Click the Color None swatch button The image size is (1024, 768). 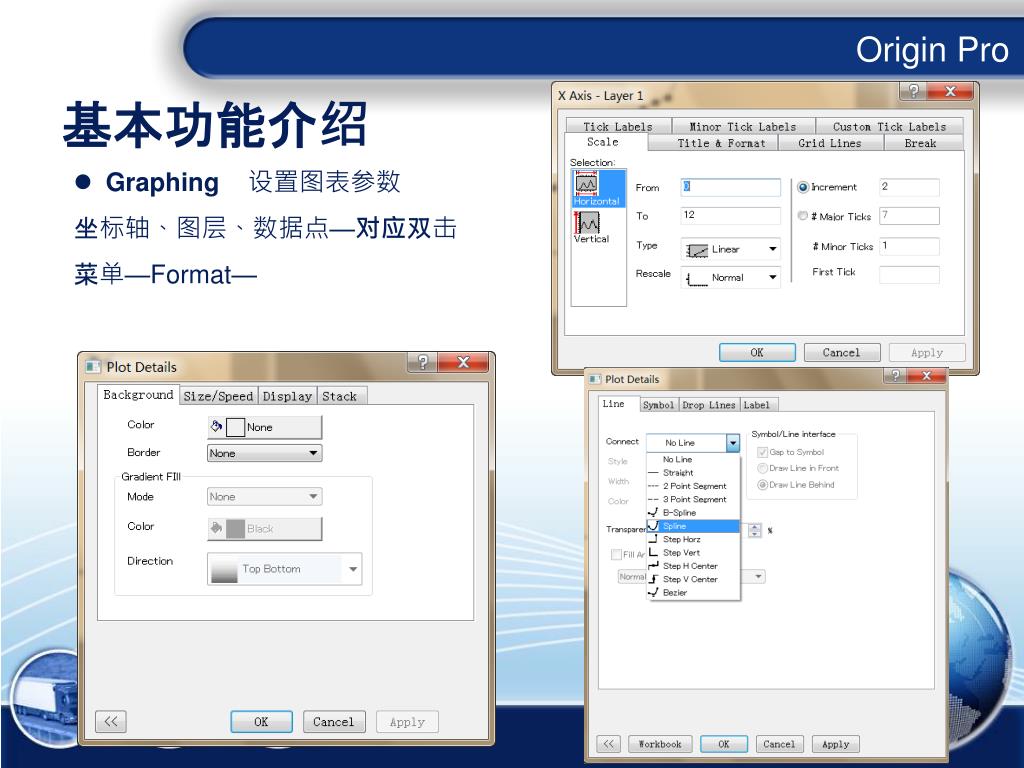coord(264,427)
